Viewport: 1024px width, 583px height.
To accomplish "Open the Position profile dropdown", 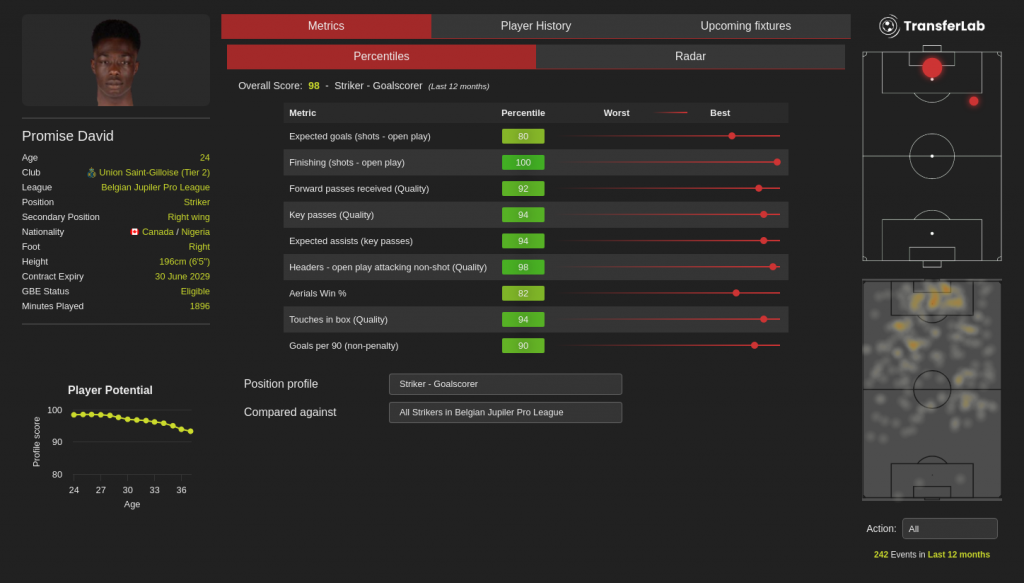I will pyautogui.click(x=505, y=384).
